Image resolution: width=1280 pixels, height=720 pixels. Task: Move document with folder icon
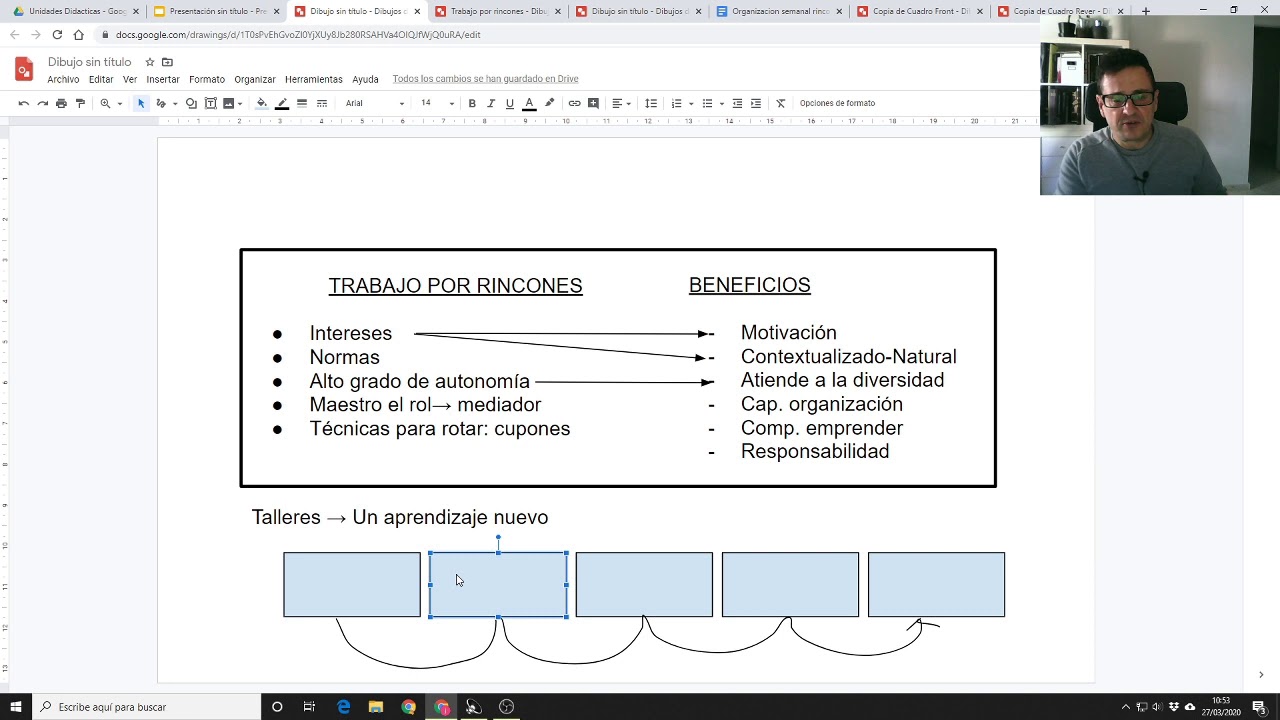pyautogui.click(x=167, y=62)
